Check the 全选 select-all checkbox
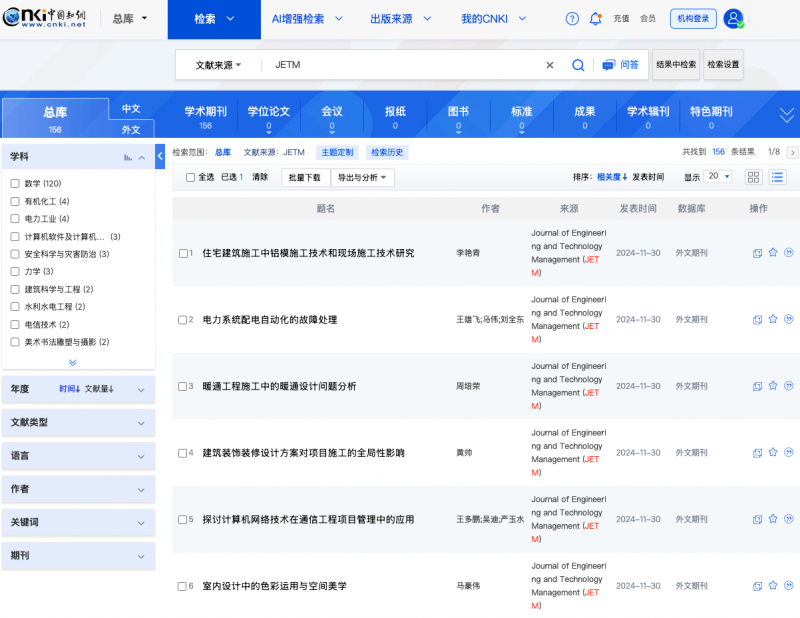This screenshot has height=618, width=800. click(x=191, y=177)
